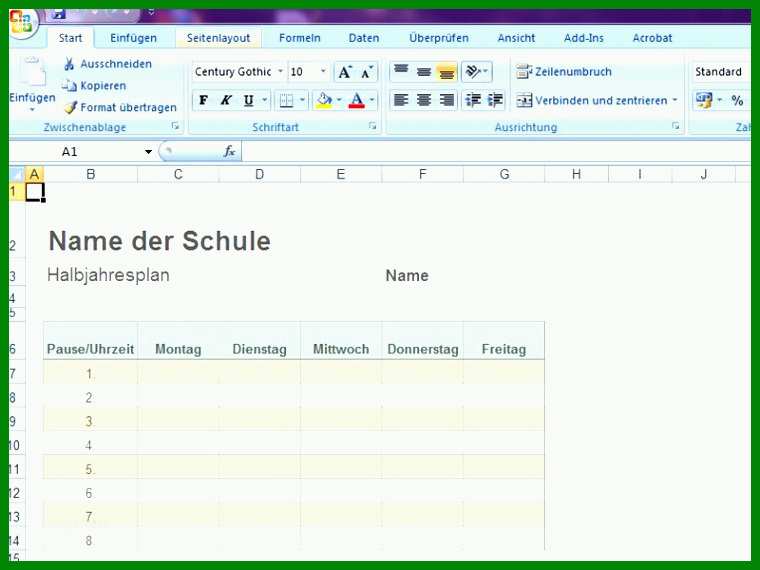Click the accounting number format icon
Screen dimensions: 760x570
tap(704, 100)
